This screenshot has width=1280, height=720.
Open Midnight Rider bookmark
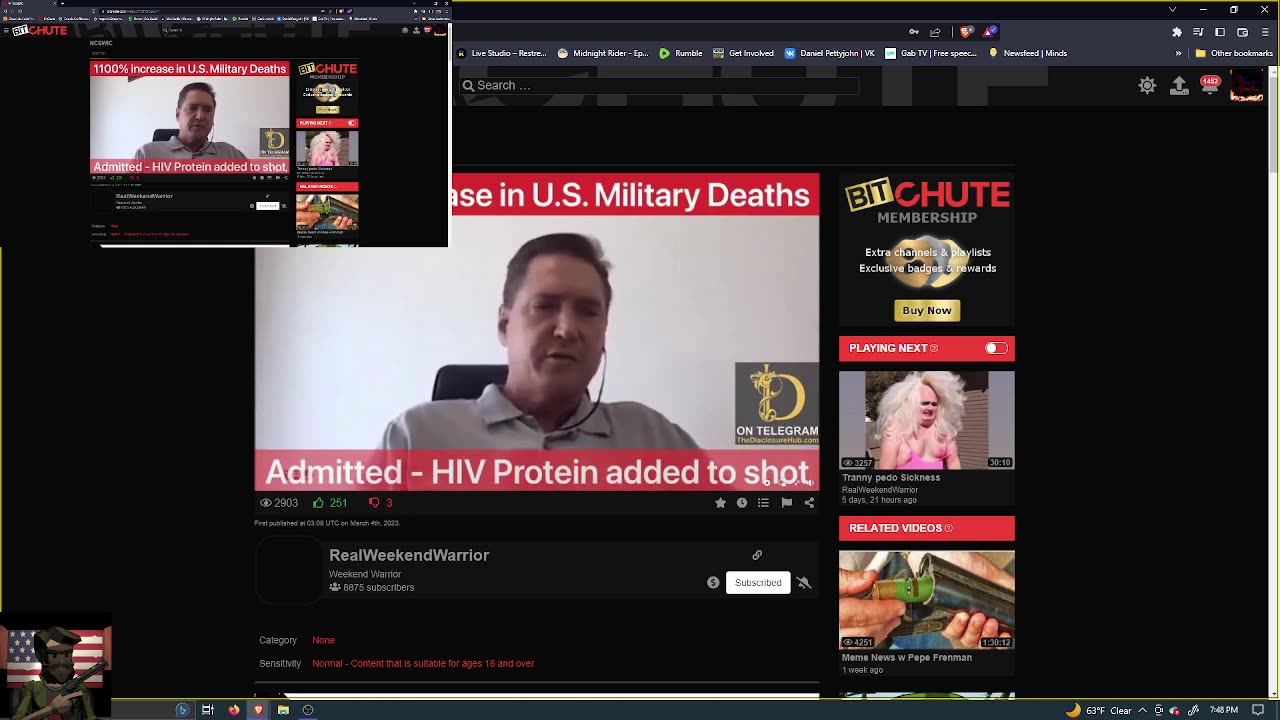pos(603,53)
